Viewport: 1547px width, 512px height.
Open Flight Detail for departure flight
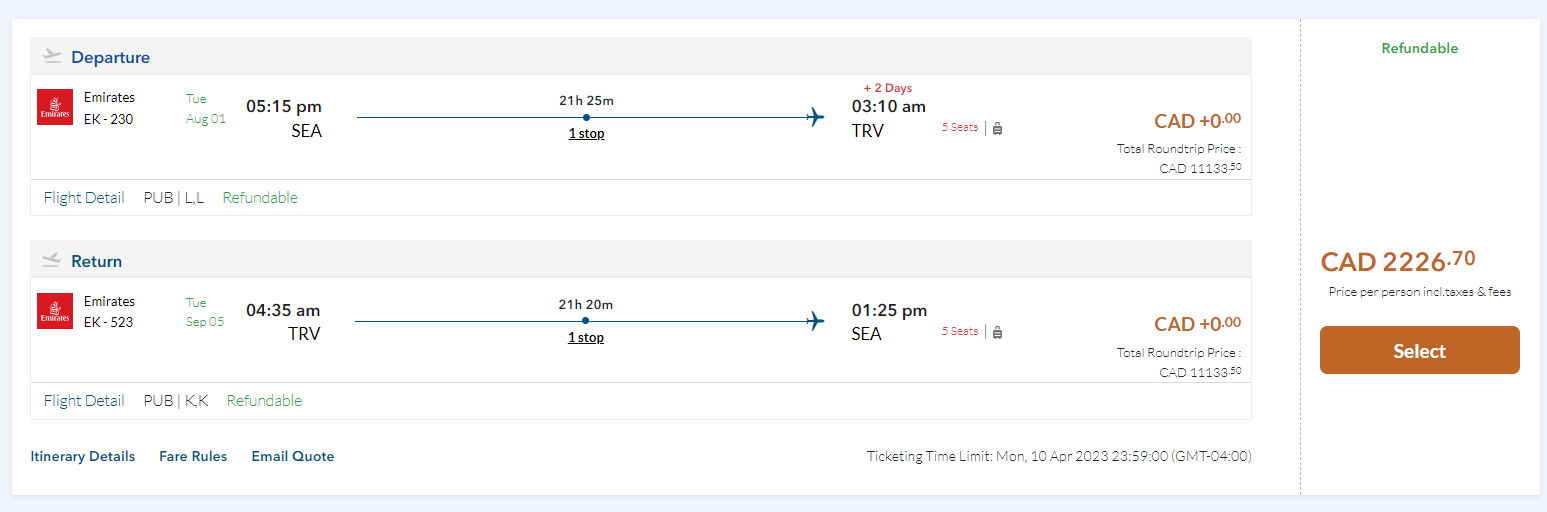point(84,198)
